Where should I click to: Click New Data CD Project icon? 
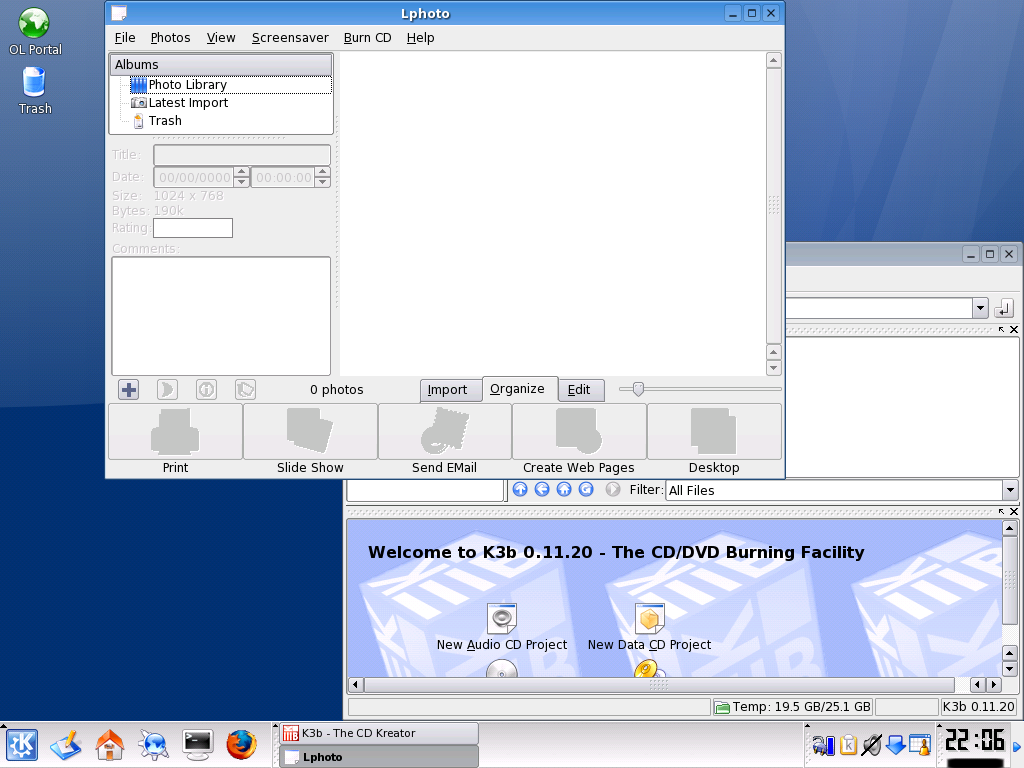tap(649, 618)
